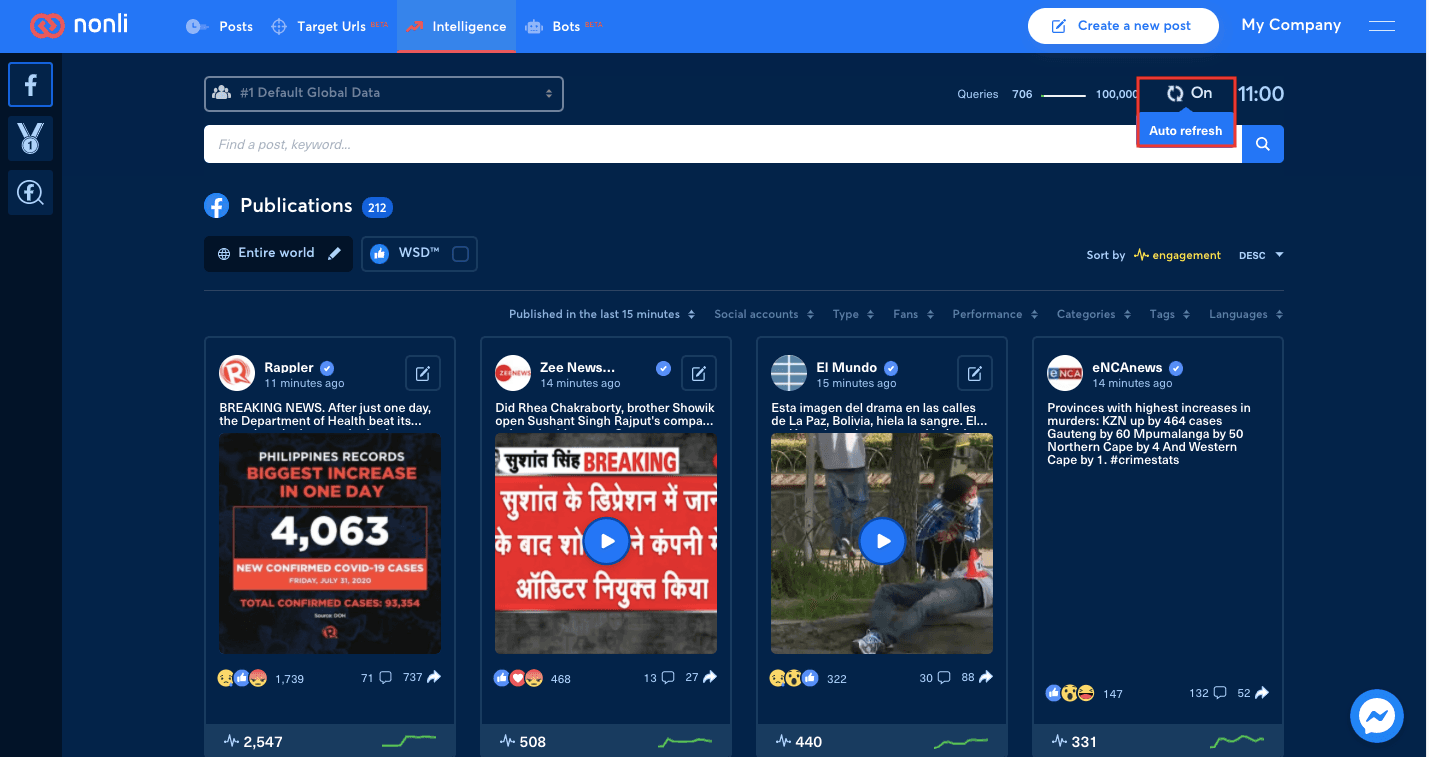Open the medal rankings sidebar icon
Viewport: 1429px width, 757px height.
tap(30, 139)
